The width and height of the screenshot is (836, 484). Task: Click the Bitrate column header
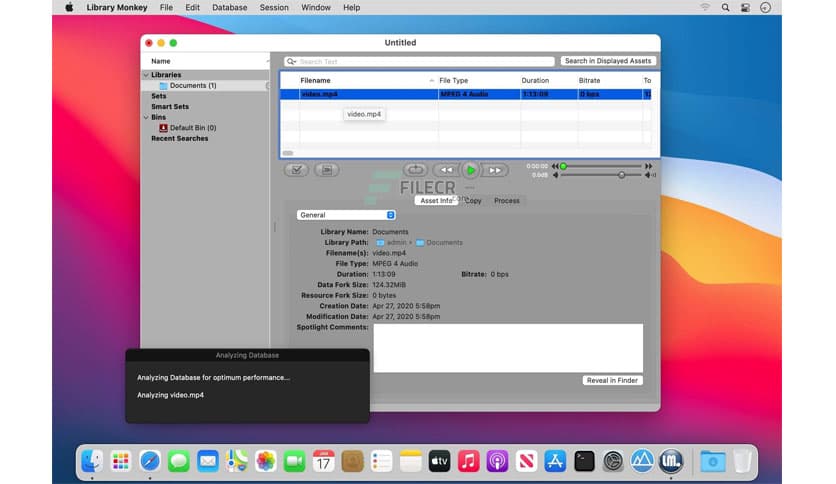click(x=589, y=80)
